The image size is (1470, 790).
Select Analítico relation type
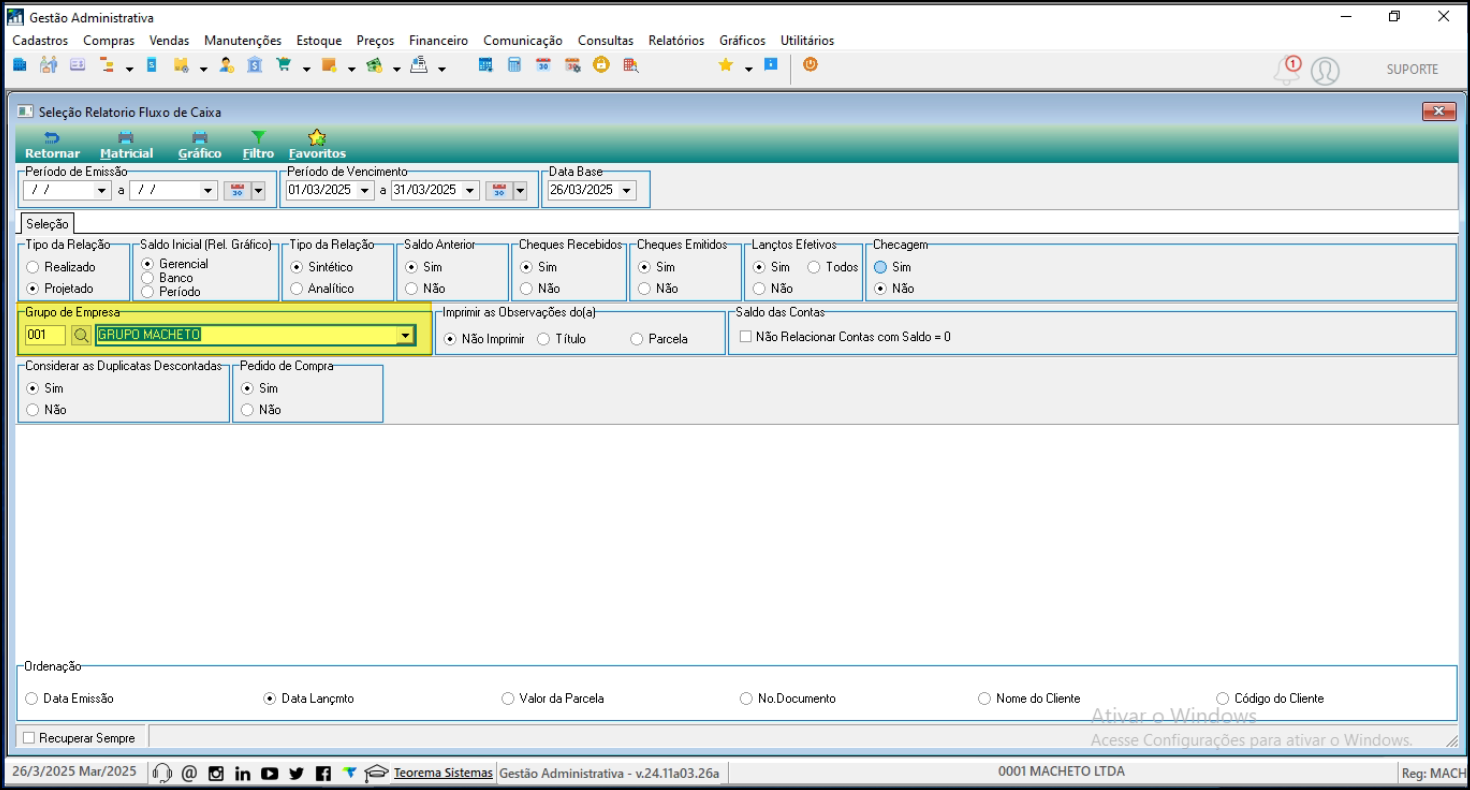[297, 288]
